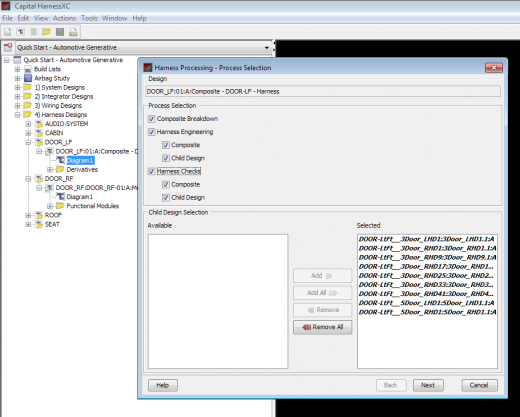The image size is (520, 417).
Task: Toggle Composite under Harness Engineering
Action: click(166, 145)
